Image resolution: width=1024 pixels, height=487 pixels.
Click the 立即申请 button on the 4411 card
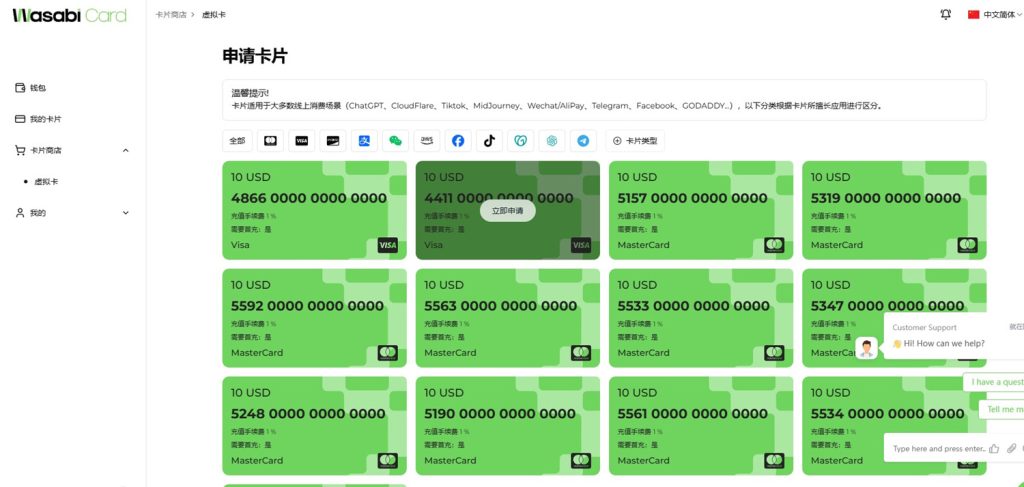pyautogui.click(x=507, y=211)
